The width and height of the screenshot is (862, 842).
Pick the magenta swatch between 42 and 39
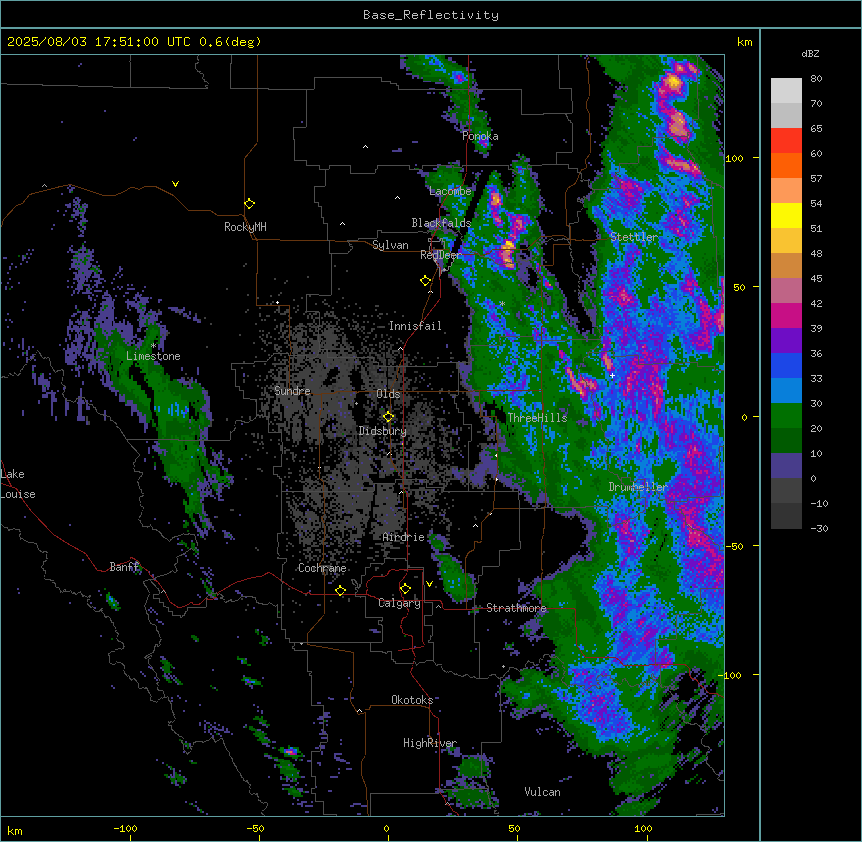pyautogui.click(x=786, y=315)
